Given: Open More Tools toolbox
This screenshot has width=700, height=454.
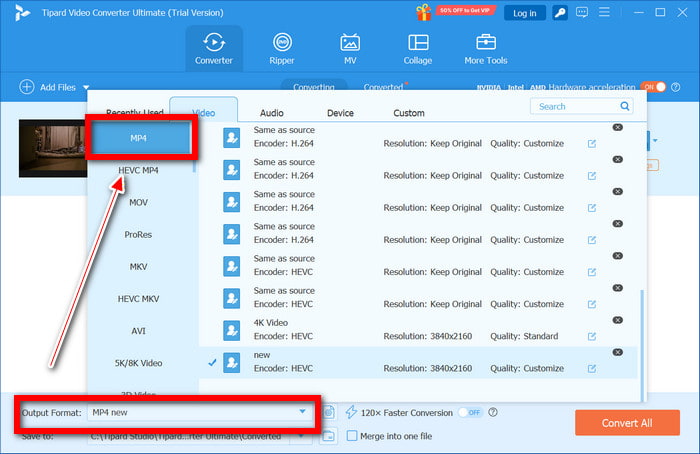Looking at the screenshot, I should coord(486,48).
